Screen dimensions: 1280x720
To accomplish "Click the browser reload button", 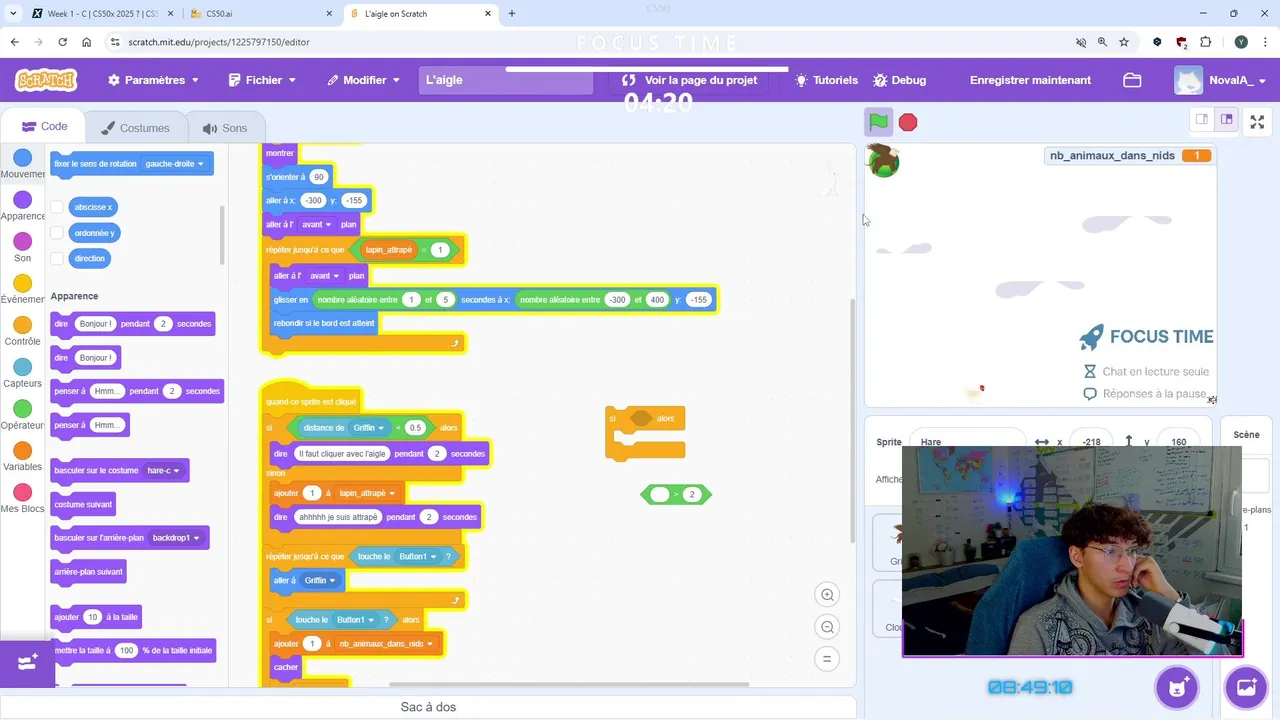I will coord(63,42).
